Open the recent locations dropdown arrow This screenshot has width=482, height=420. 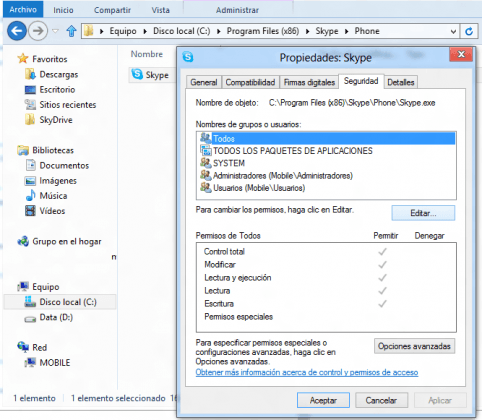tap(55, 31)
